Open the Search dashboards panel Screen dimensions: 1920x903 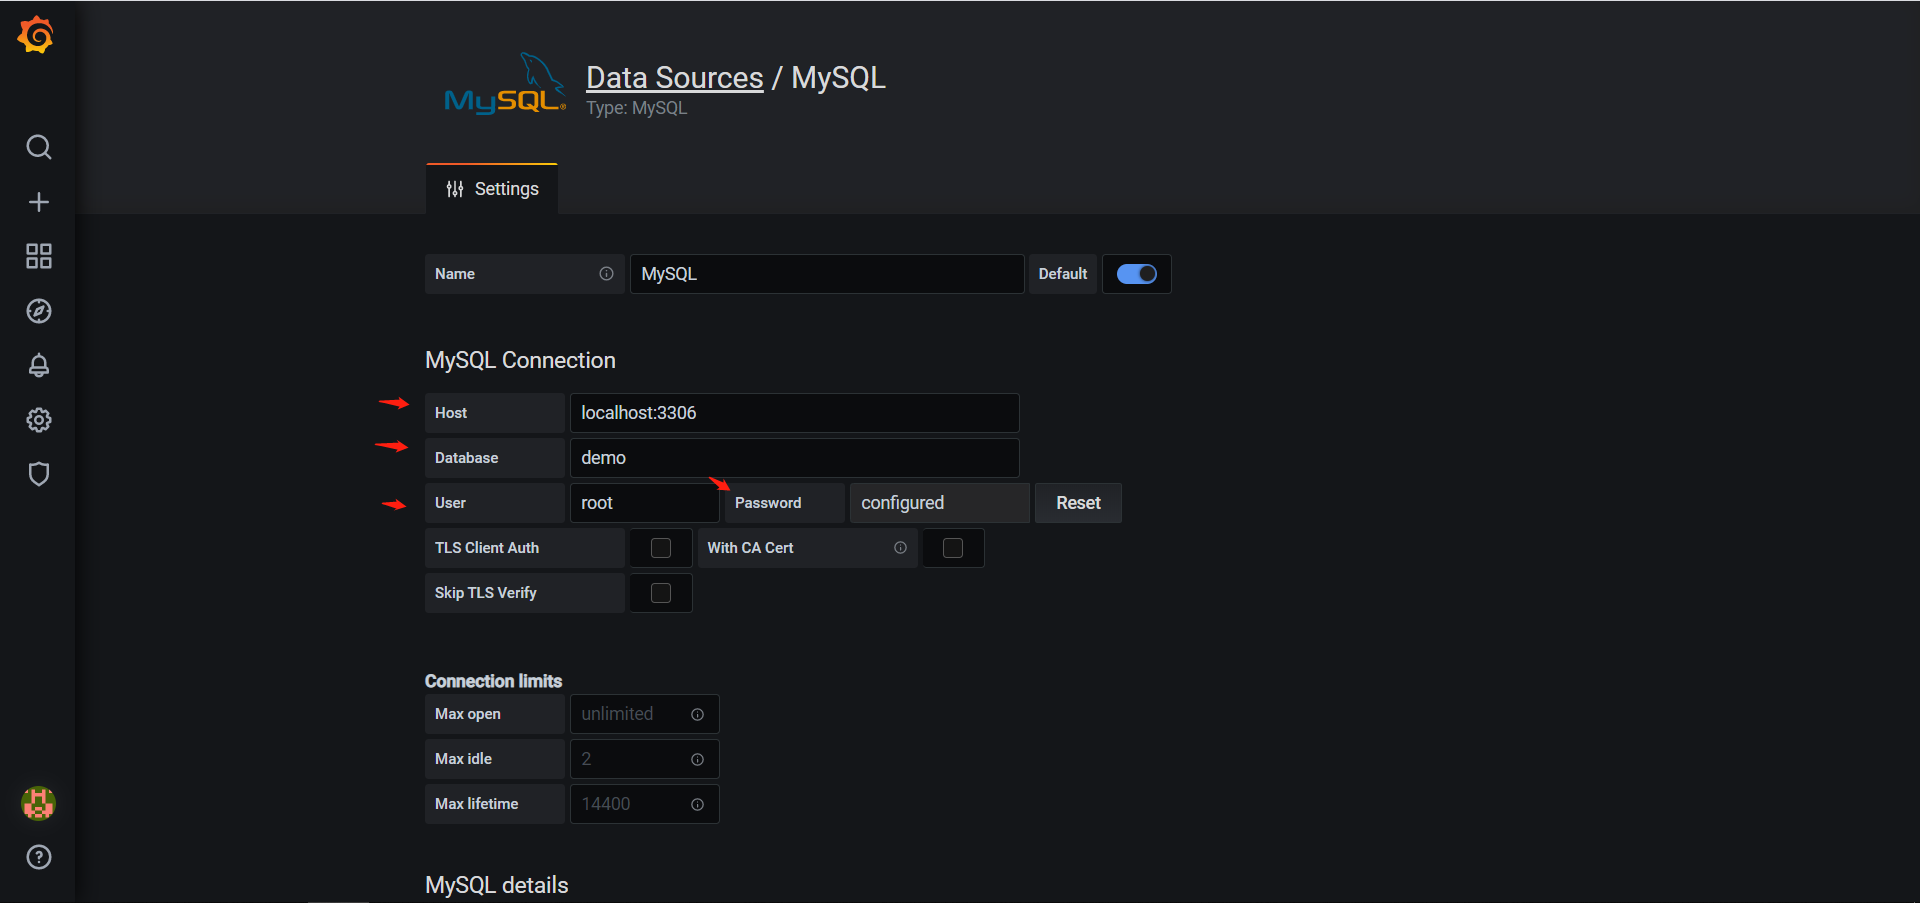[38, 147]
